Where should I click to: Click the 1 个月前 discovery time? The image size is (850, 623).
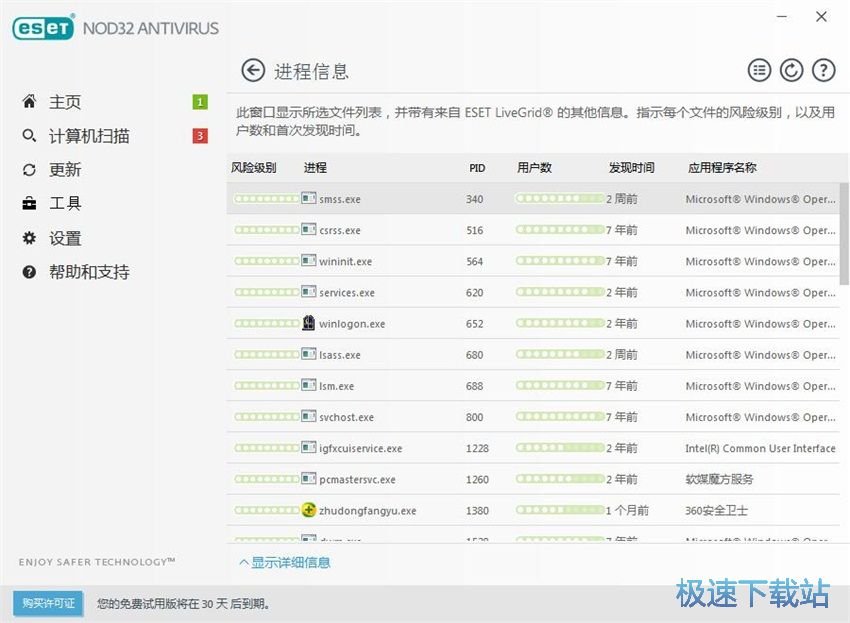(627, 510)
